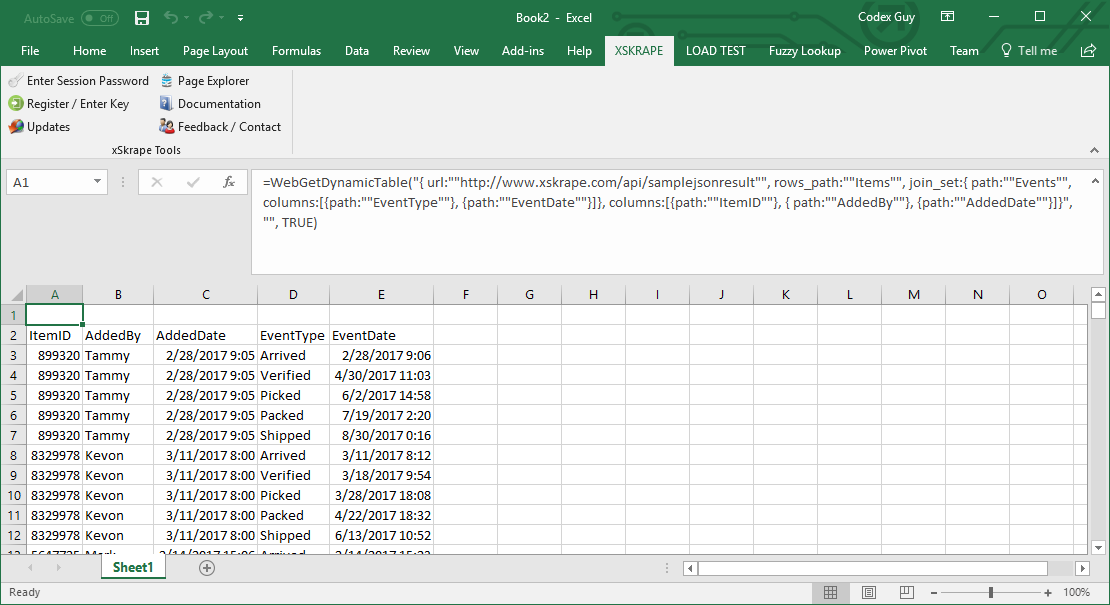
Task: Open the LOAD TEST tab
Action: 715,50
